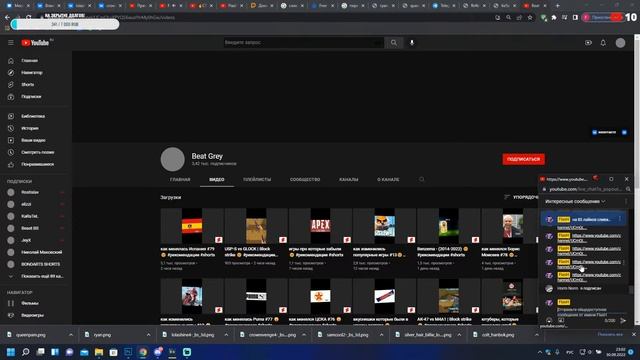
Task: Click the red ПОДПИСАТЬСЯ subscribe button
Action: 524,159
